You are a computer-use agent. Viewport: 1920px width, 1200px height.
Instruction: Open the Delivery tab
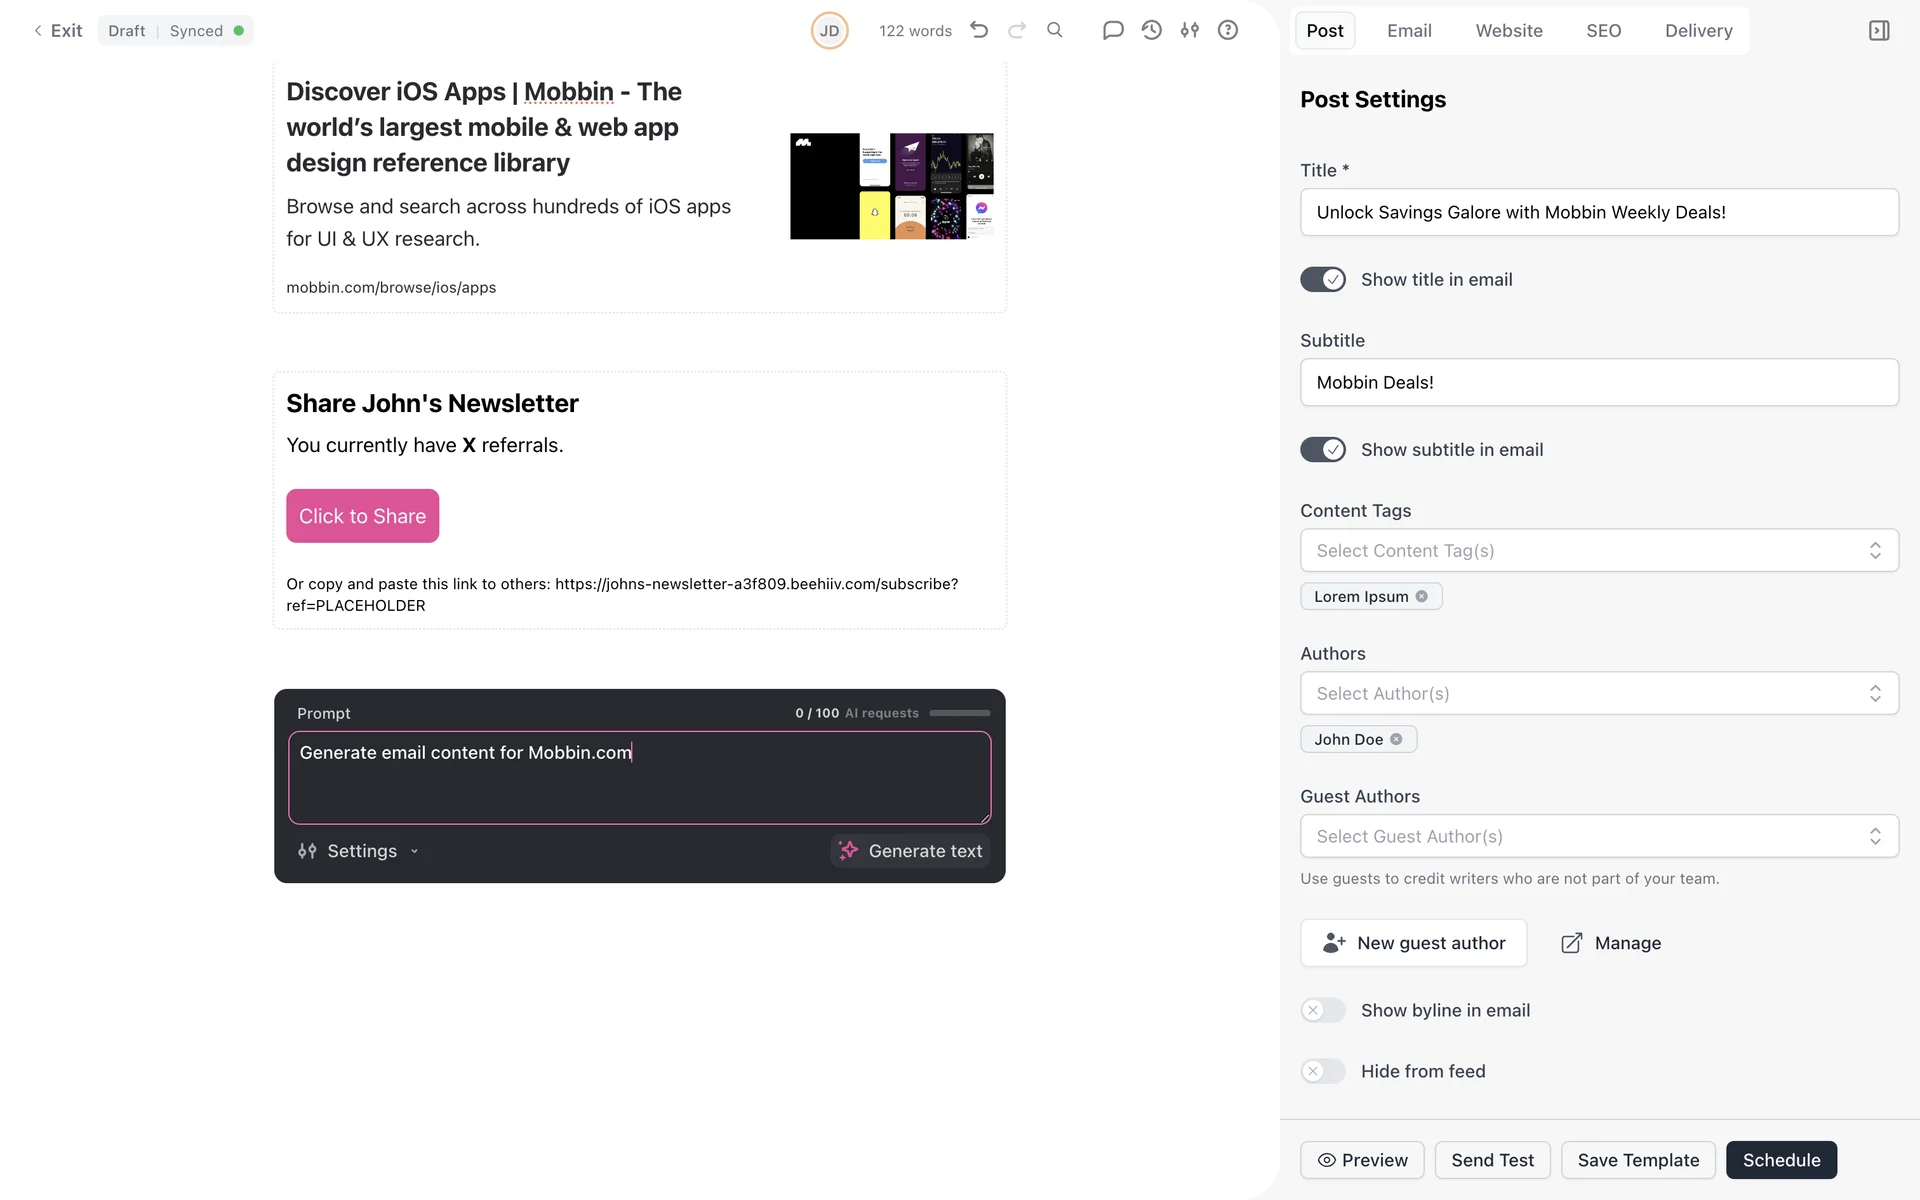pos(1698,31)
